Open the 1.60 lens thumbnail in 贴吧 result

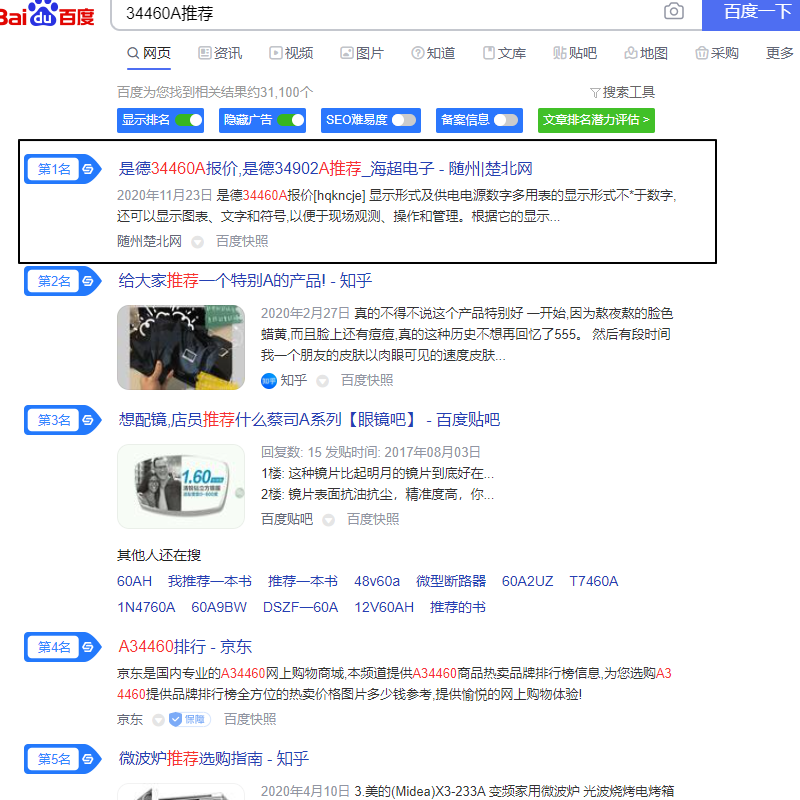[x=181, y=486]
